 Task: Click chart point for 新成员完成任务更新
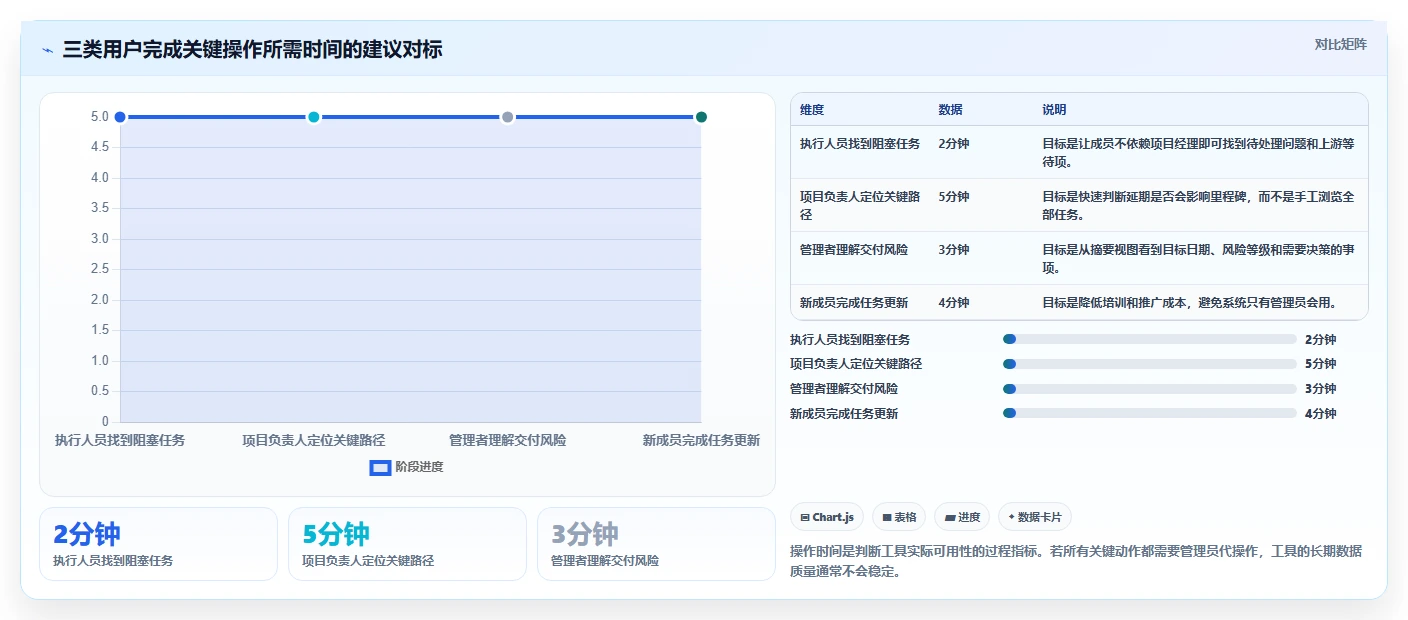(x=701, y=117)
